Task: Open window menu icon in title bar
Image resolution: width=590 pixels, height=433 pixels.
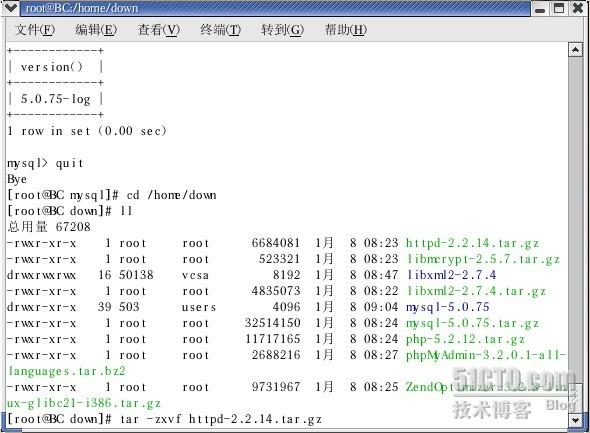Action: 11,8
